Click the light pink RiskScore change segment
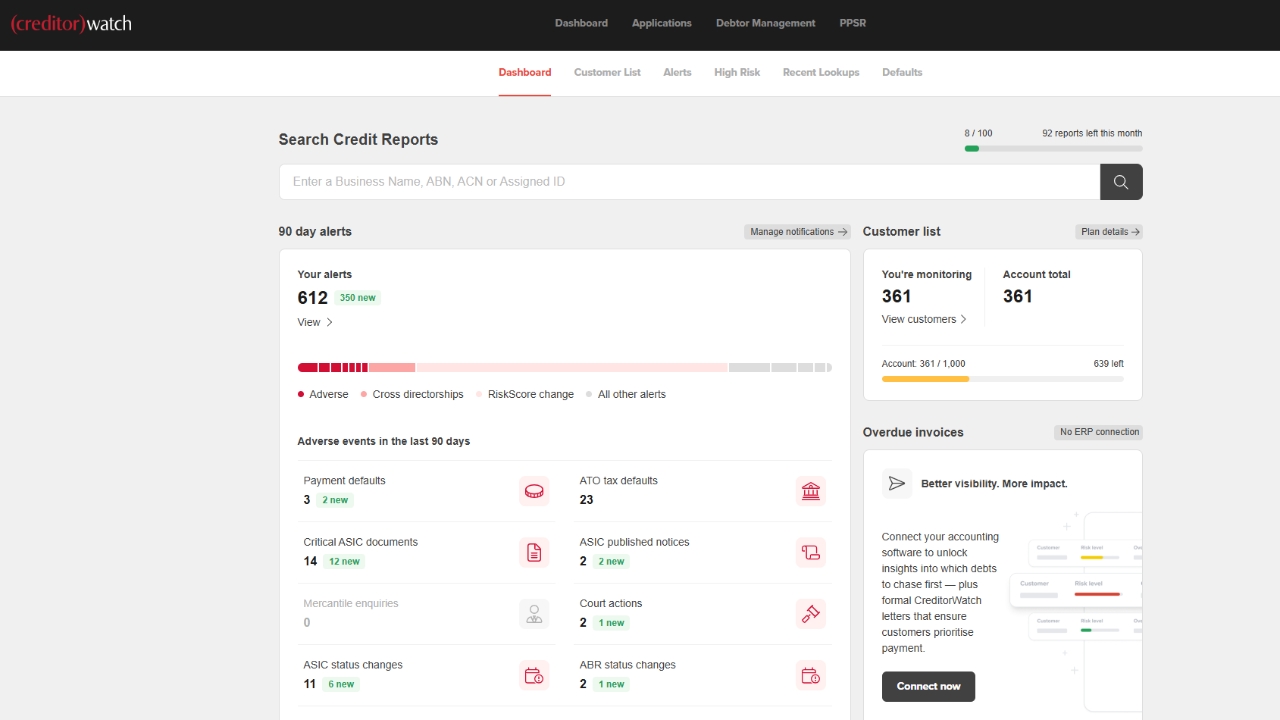 572,368
